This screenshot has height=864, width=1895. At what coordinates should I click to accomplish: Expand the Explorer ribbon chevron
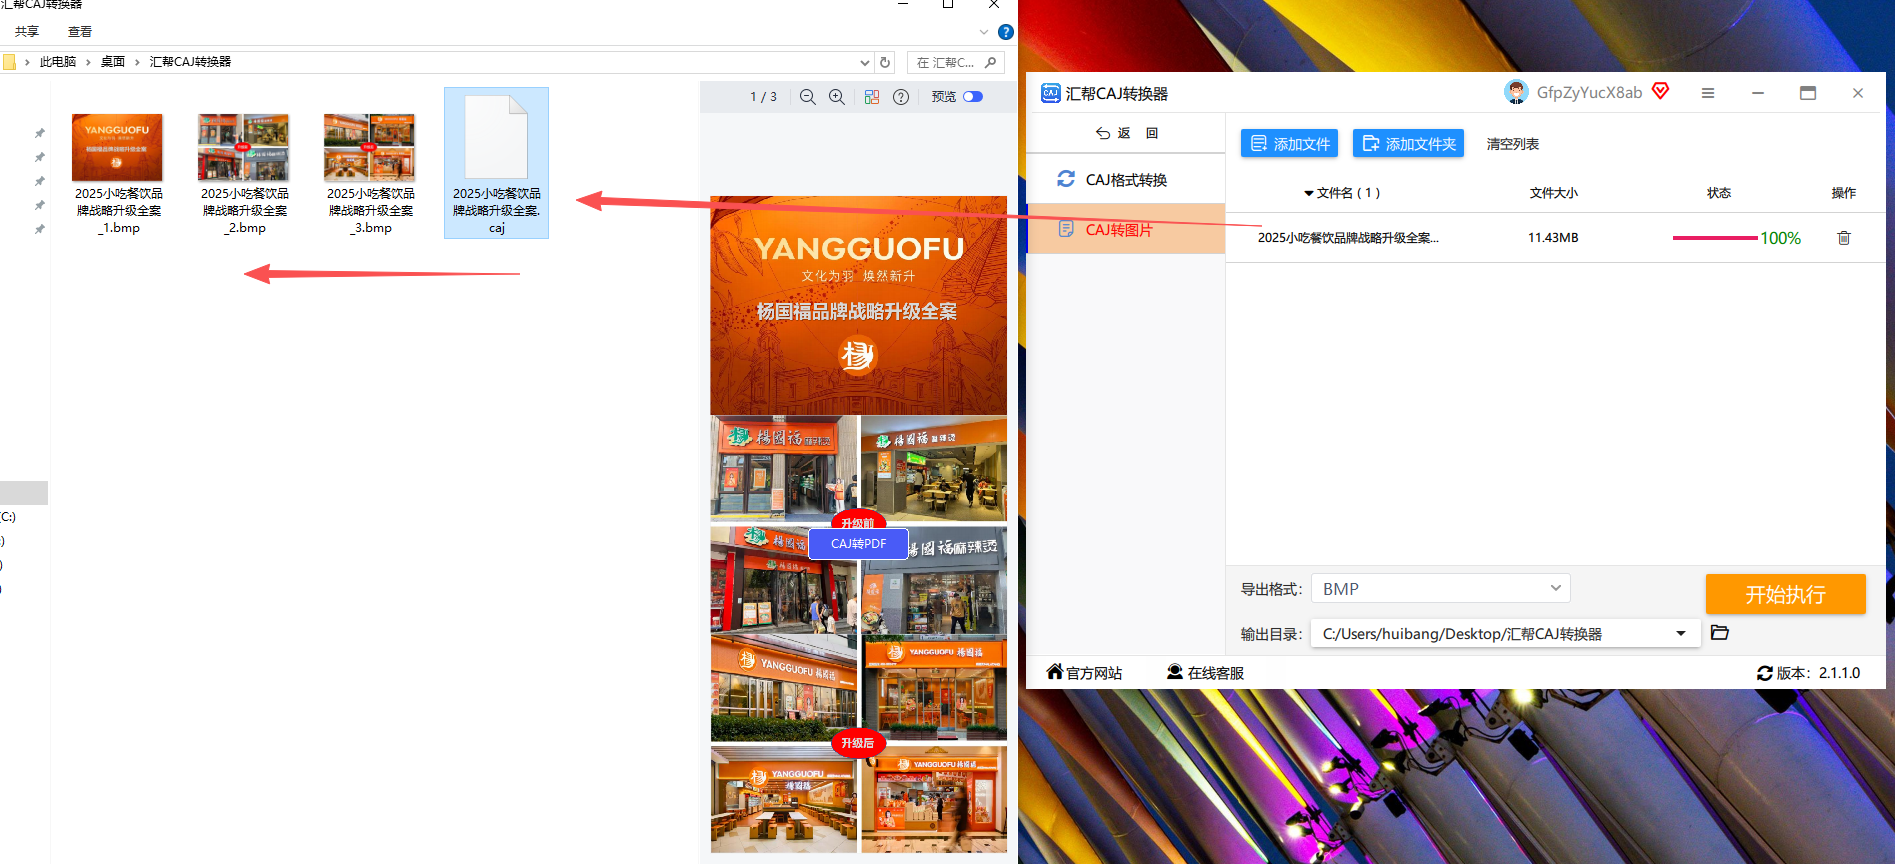(x=984, y=32)
